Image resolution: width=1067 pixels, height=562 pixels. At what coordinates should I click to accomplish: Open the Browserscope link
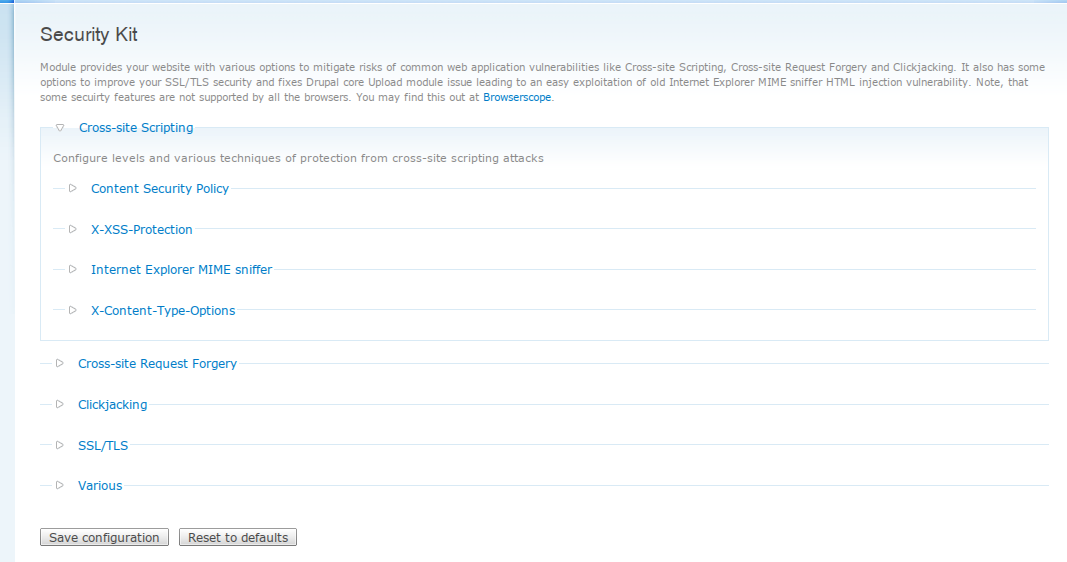517,97
